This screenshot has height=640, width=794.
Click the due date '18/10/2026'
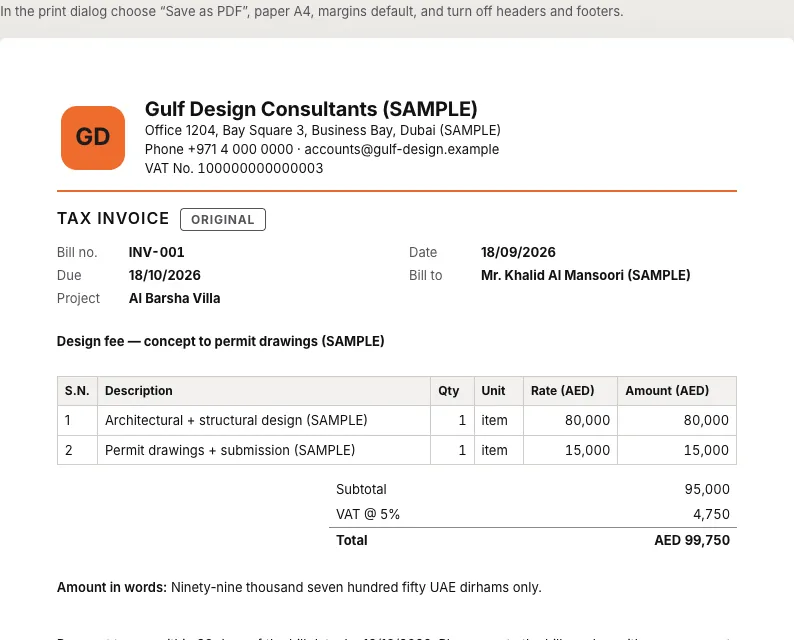click(x=165, y=275)
